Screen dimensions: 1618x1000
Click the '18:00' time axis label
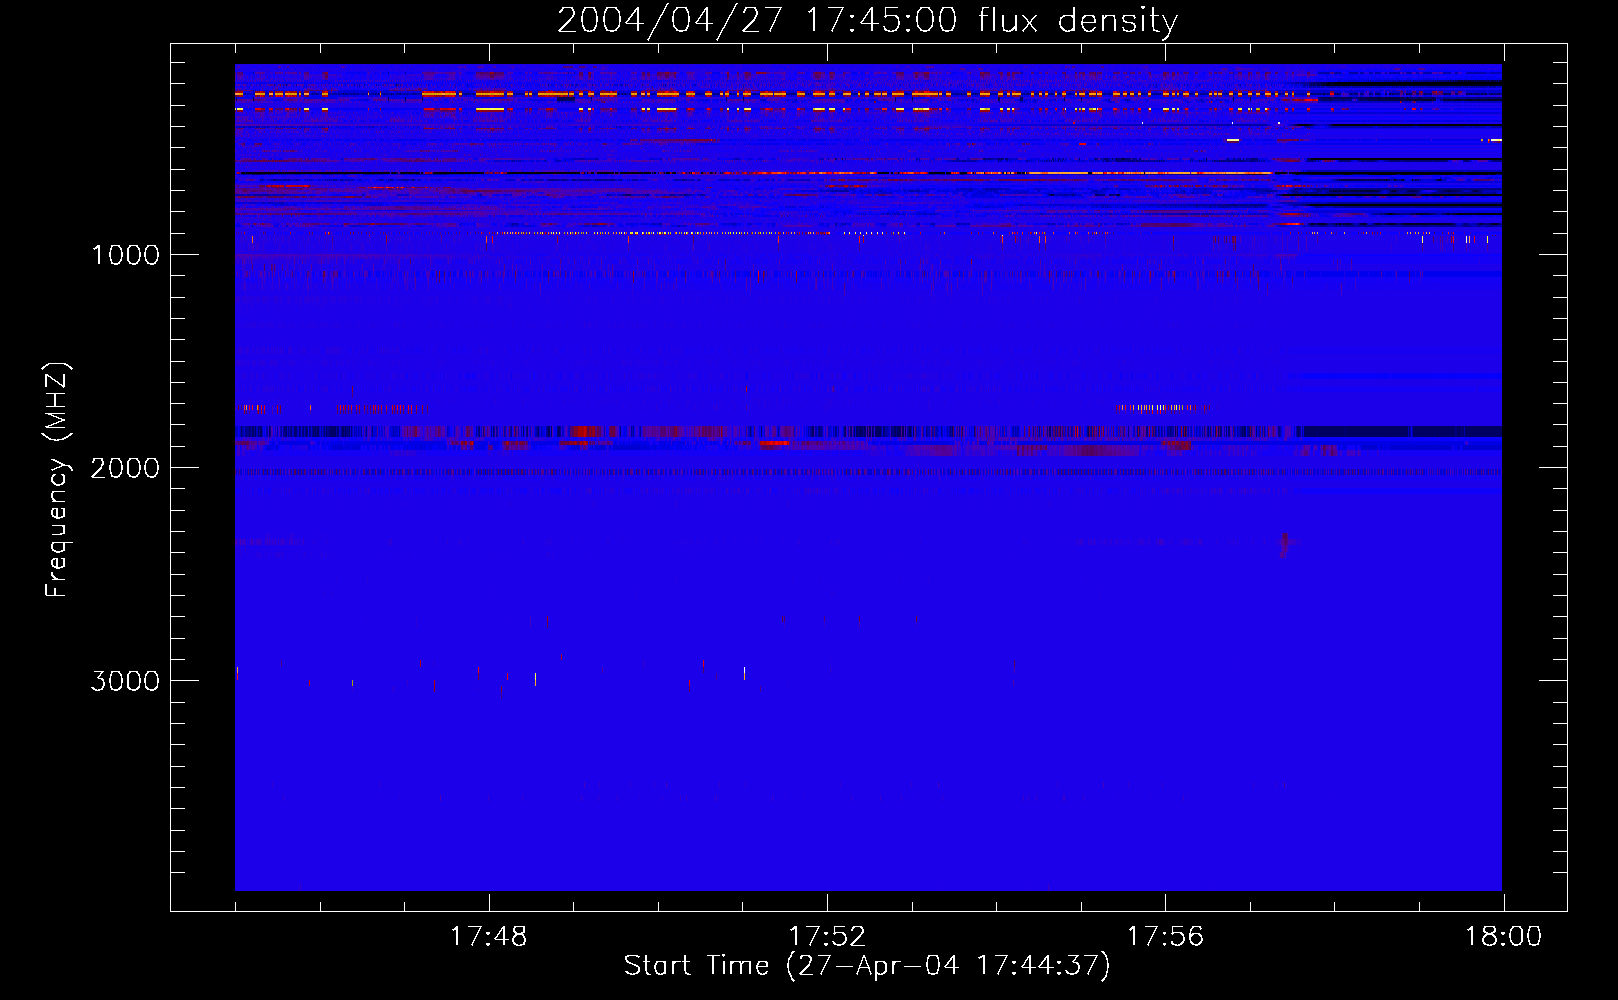tap(1503, 937)
